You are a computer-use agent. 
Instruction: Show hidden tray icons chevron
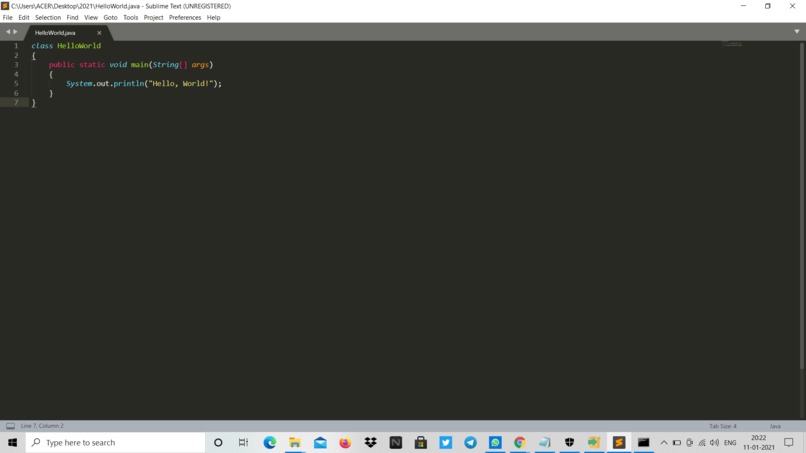tap(664, 442)
